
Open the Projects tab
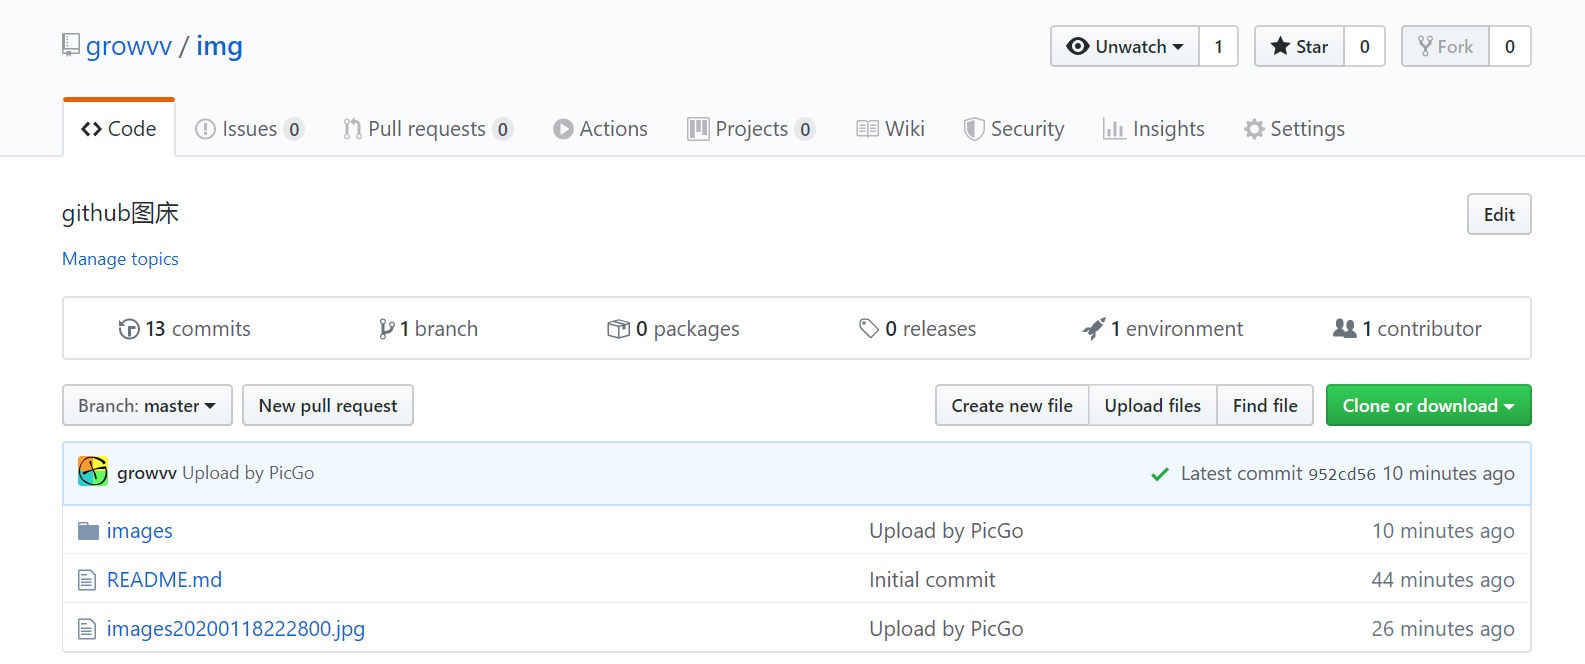(x=751, y=129)
